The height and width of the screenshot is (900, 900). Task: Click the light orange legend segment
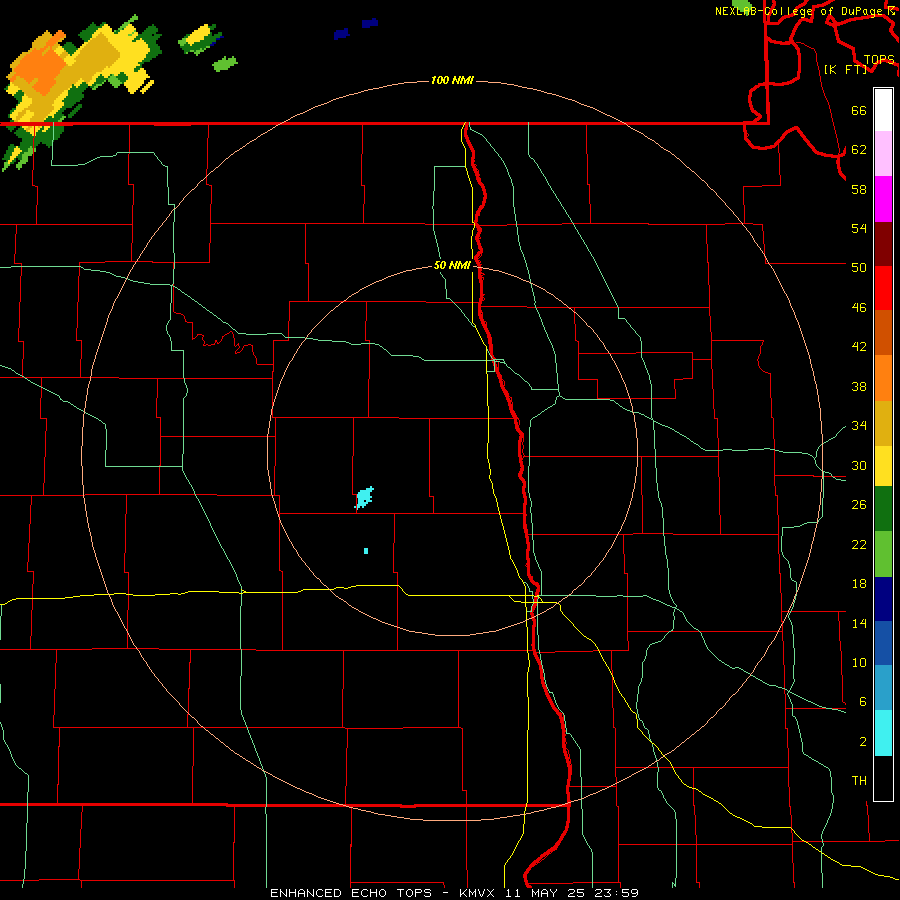pyautogui.click(x=883, y=378)
